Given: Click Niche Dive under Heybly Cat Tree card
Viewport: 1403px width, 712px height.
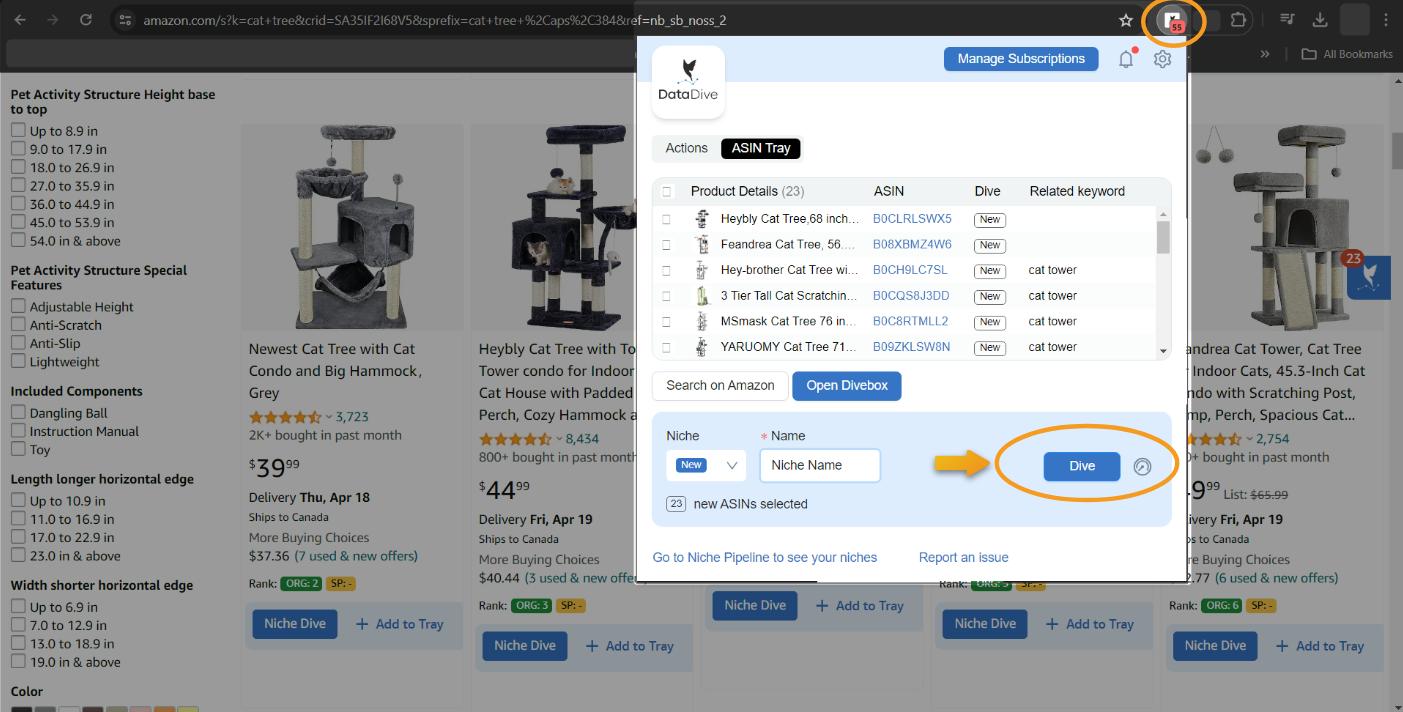Looking at the screenshot, I should (x=525, y=646).
